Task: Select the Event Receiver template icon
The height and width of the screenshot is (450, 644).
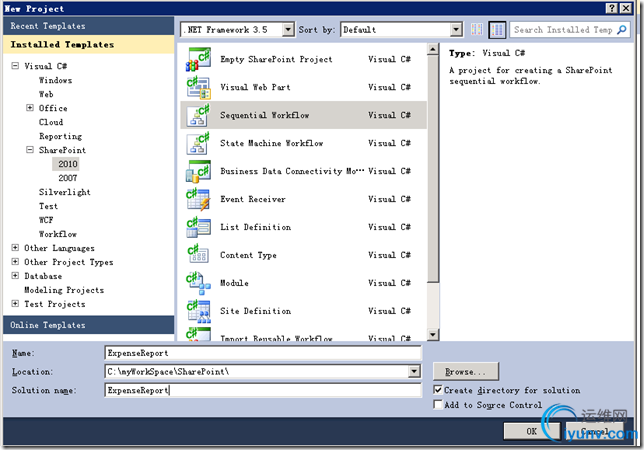Action: pos(198,199)
